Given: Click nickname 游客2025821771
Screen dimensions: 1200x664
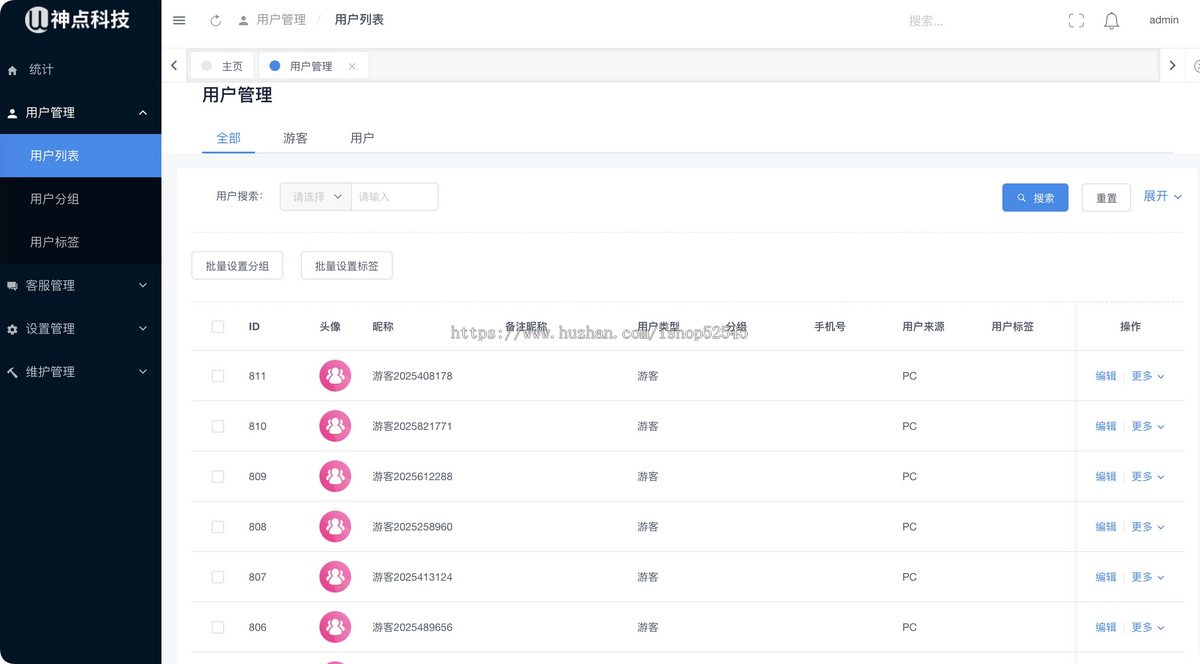Looking at the screenshot, I should point(412,426).
